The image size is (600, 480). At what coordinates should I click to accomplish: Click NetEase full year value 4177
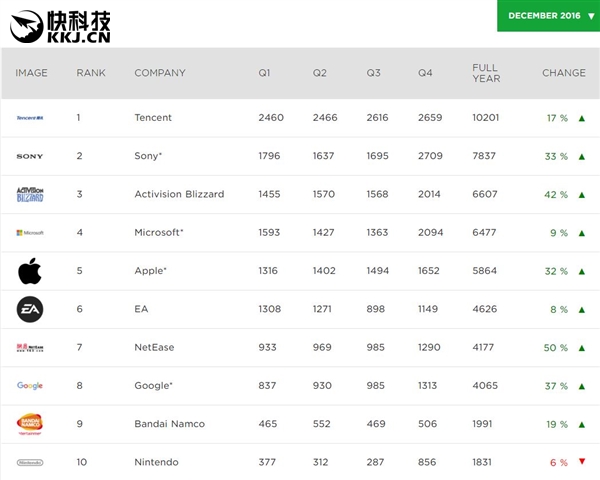tap(483, 347)
